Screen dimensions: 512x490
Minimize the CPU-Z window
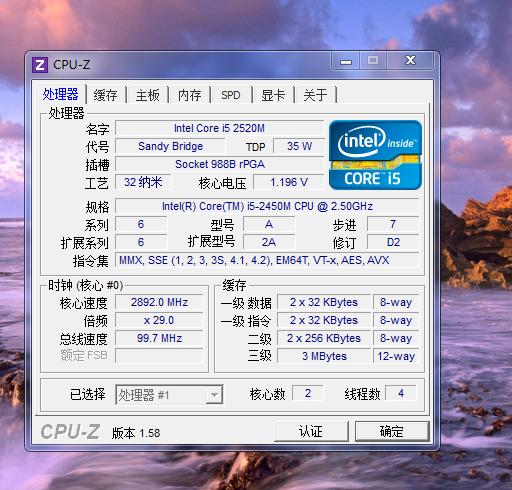[346, 61]
